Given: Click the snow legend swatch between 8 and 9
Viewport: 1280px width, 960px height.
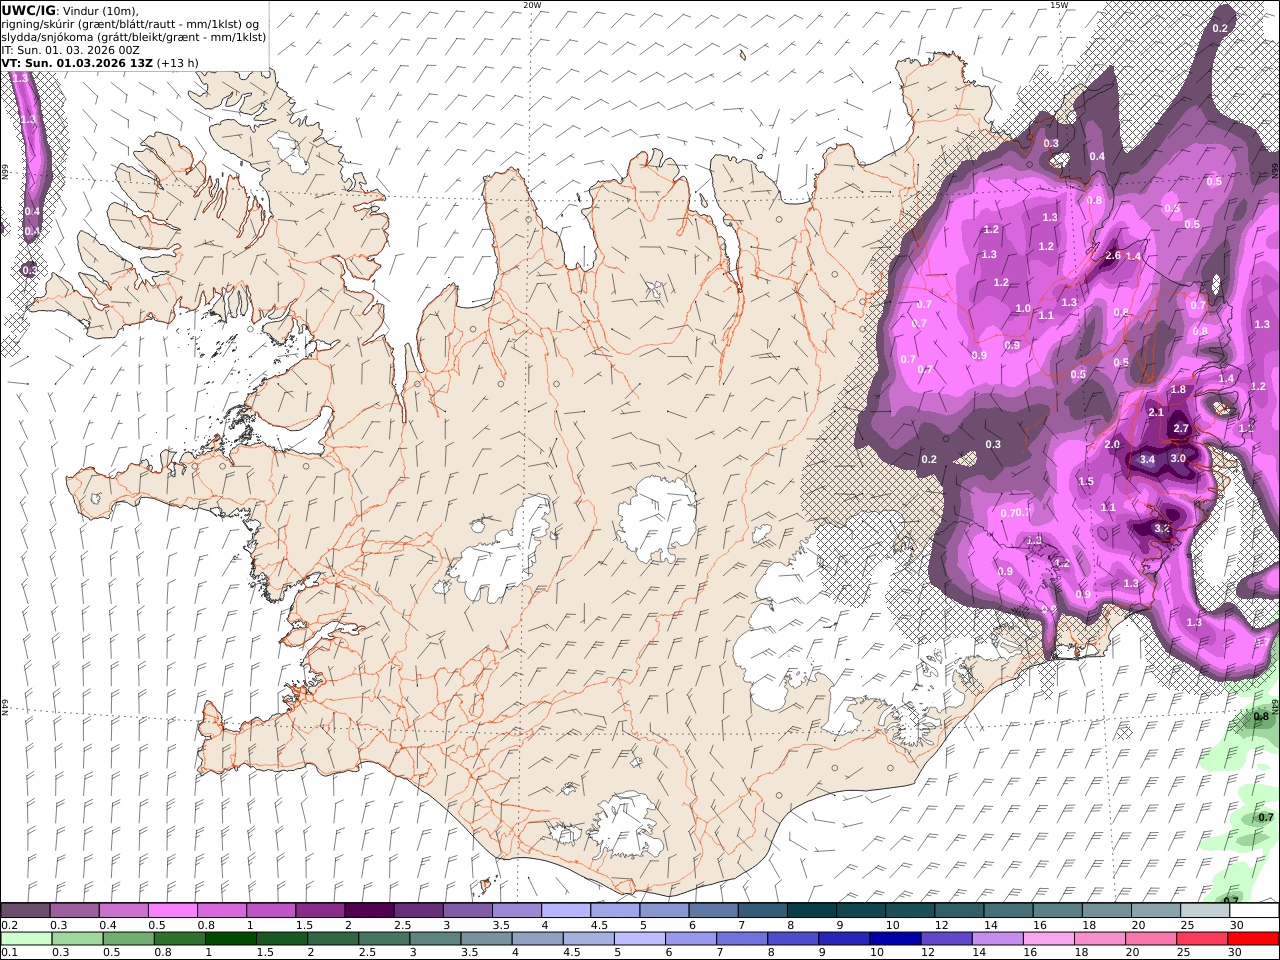Looking at the screenshot, I should tap(810, 910).
